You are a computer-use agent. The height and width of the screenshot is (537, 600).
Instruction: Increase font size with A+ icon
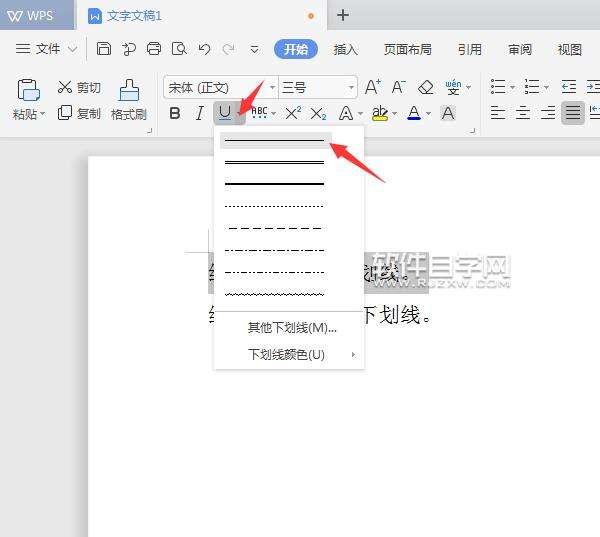pos(372,87)
